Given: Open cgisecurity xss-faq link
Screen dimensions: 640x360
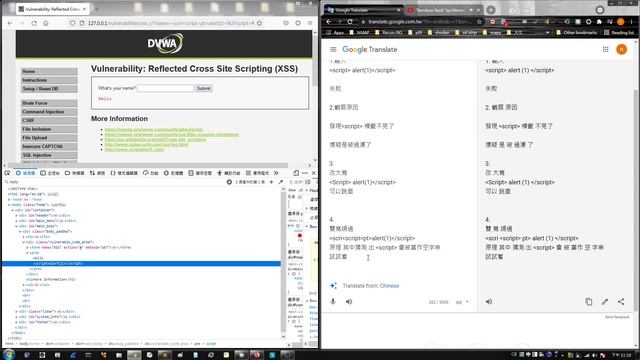Looking at the screenshot, I should tap(146, 144).
